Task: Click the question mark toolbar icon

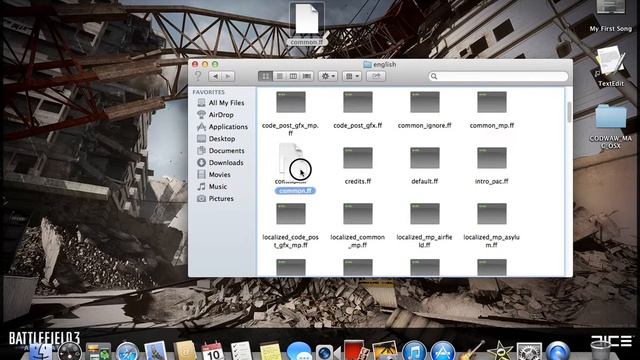Action: (x=198, y=76)
